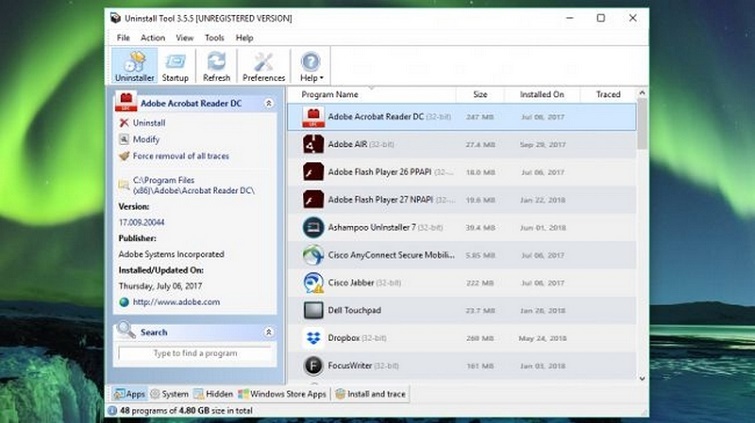Select the Adobe AIR program icon
This screenshot has width=755, height=423.
pyautogui.click(x=311, y=144)
